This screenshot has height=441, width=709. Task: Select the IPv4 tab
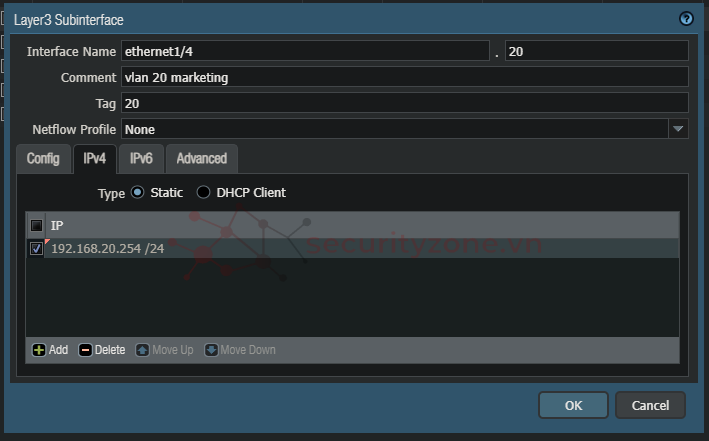[95, 158]
